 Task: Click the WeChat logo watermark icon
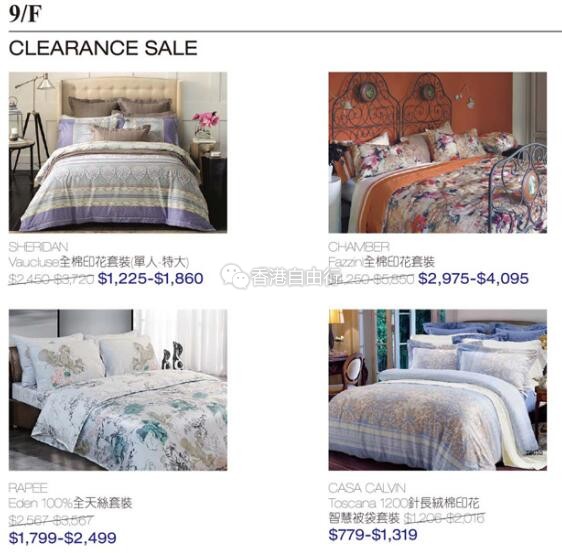235,276
